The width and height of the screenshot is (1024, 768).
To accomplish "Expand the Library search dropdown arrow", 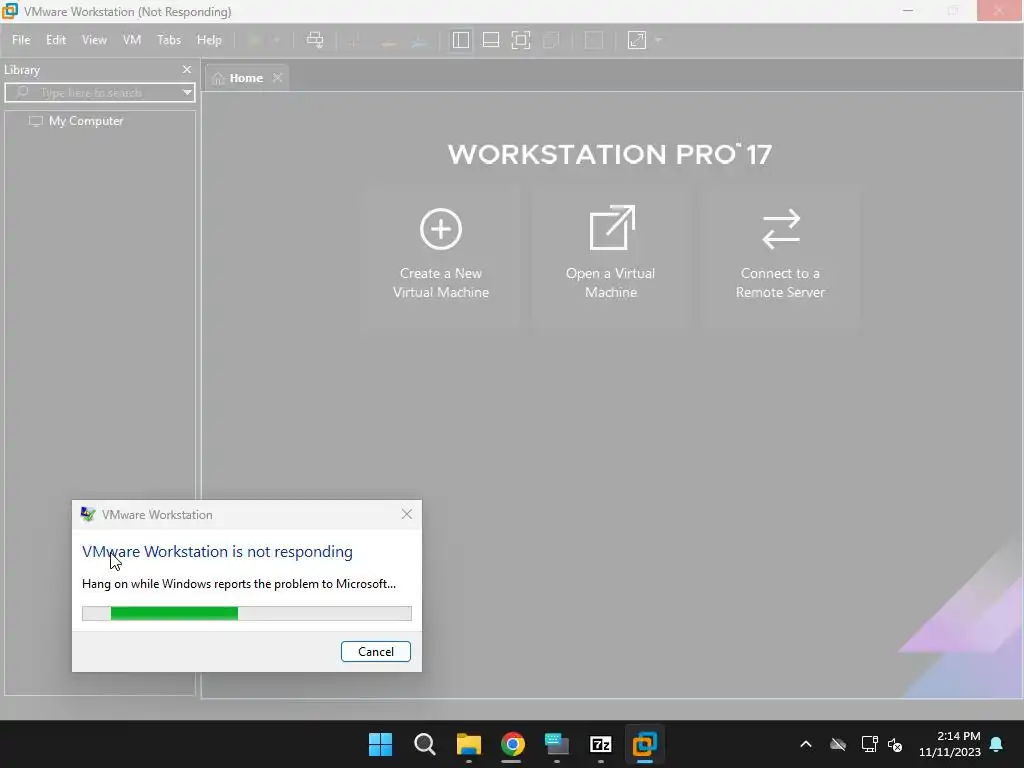I will point(187,93).
